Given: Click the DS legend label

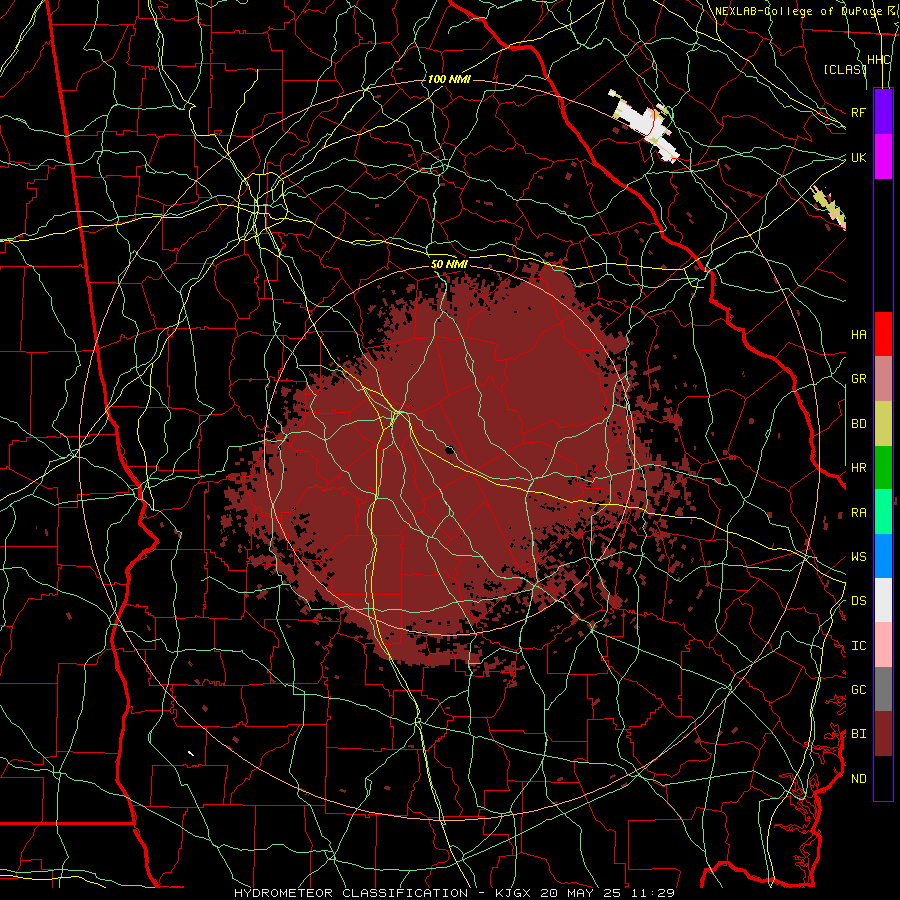Looking at the screenshot, I should coord(858,601).
